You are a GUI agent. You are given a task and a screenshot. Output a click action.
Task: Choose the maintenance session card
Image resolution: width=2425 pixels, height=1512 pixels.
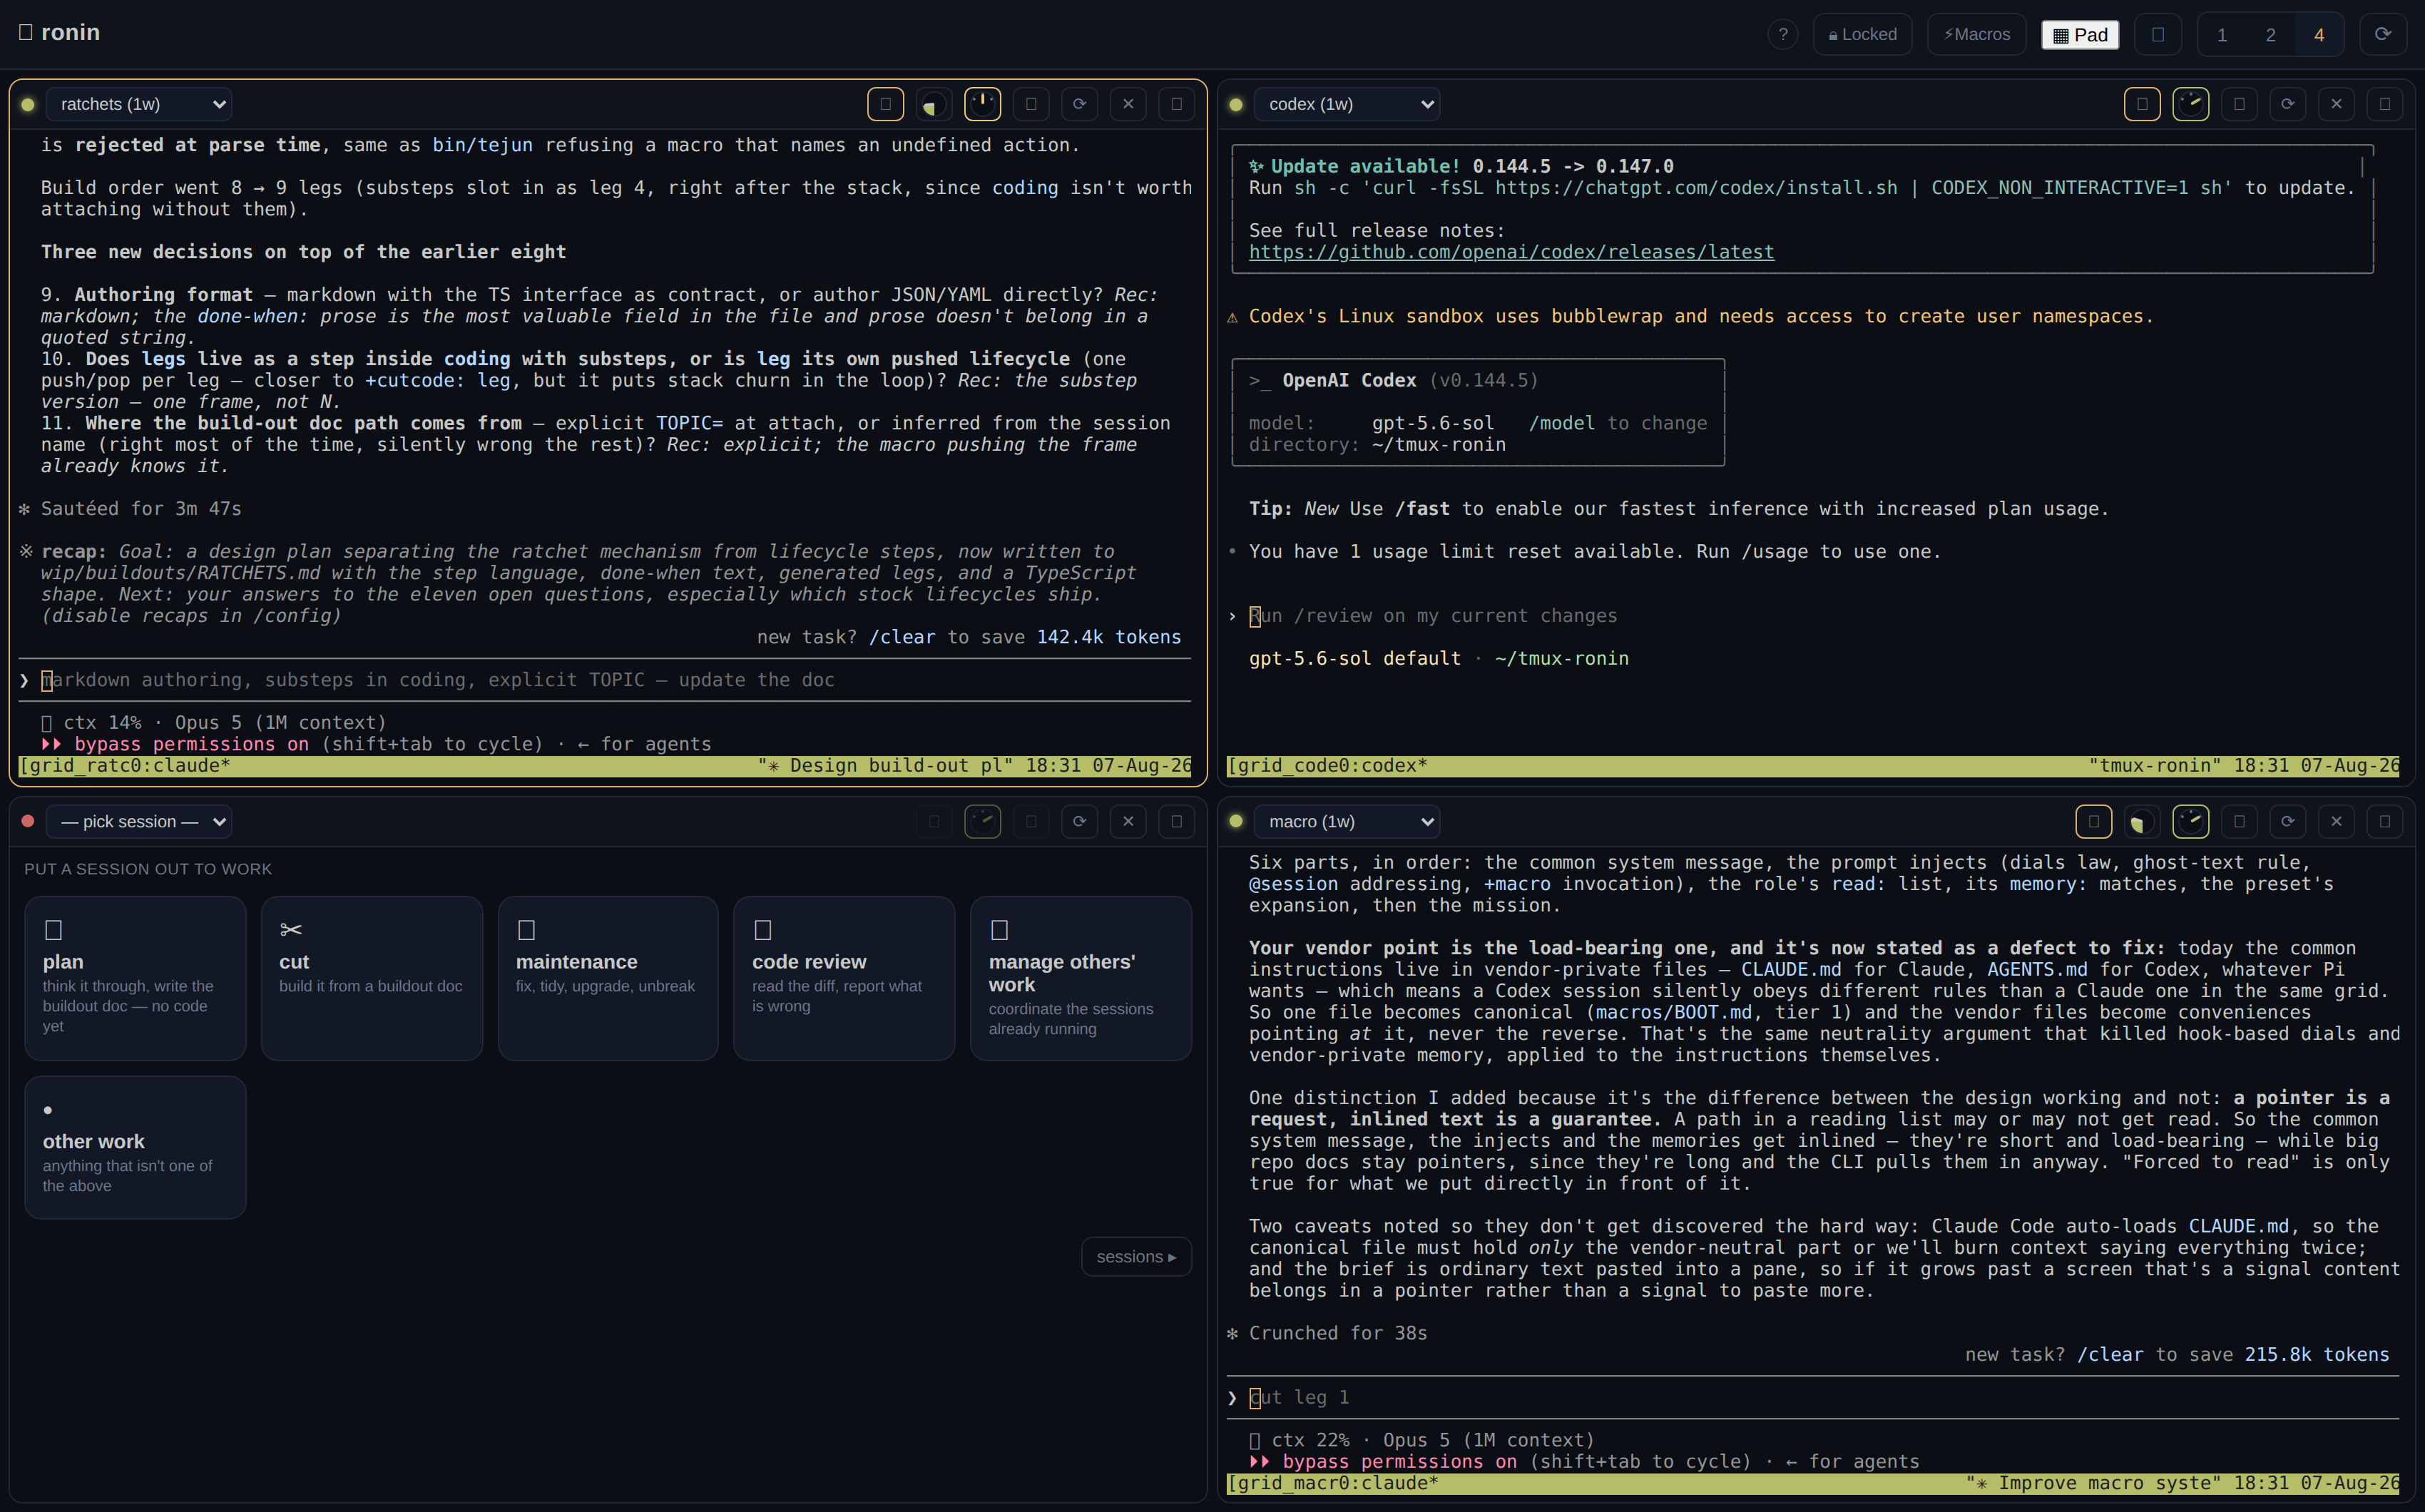tap(608, 978)
